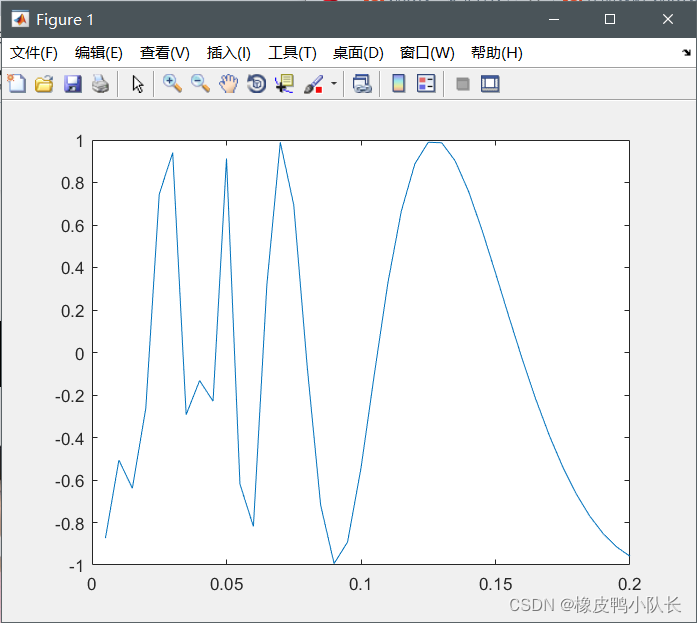Open the 窗口(W) menu
This screenshot has height=623, width=697.
pyautogui.click(x=427, y=53)
